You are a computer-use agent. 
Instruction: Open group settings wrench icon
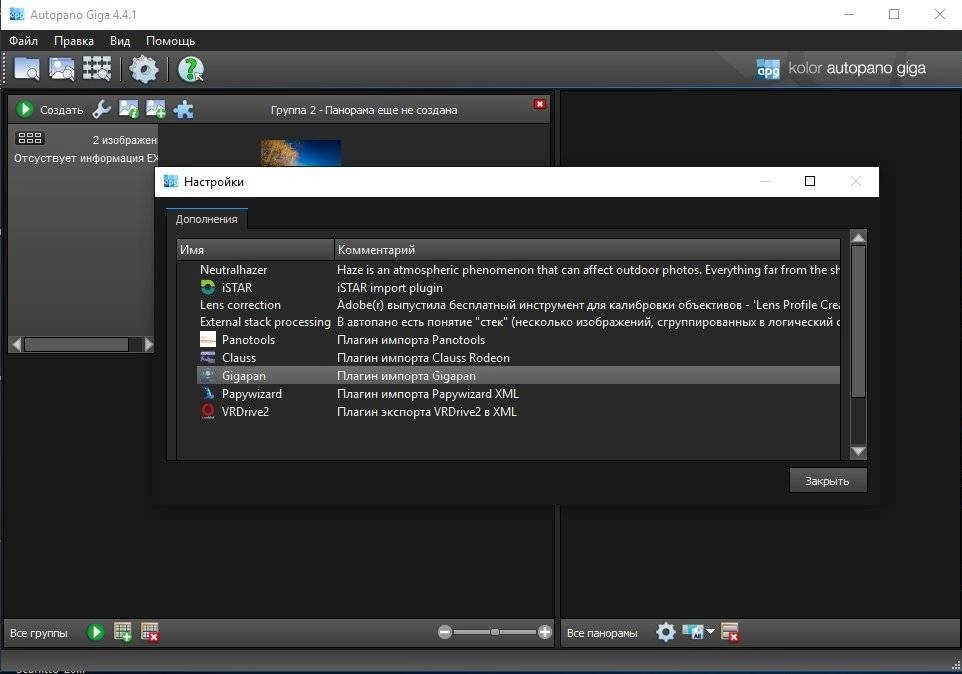tap(101, 109)
